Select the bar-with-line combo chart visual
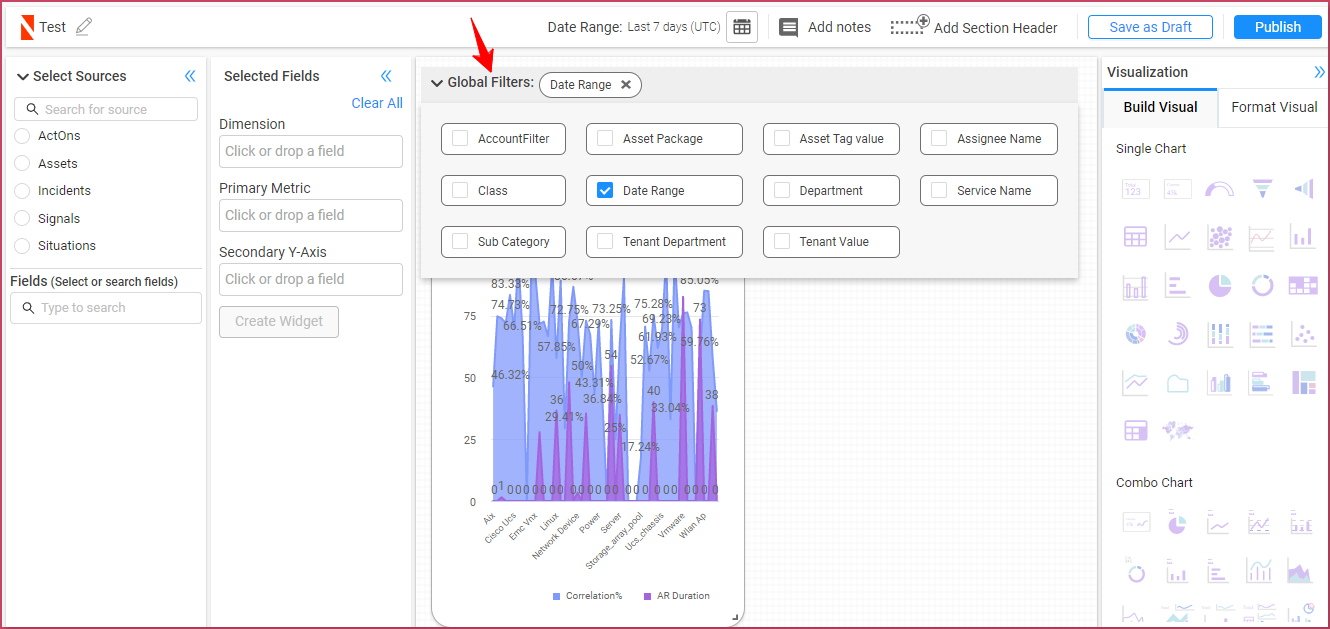The image size is (1330, 629). tap(1260, 572)
